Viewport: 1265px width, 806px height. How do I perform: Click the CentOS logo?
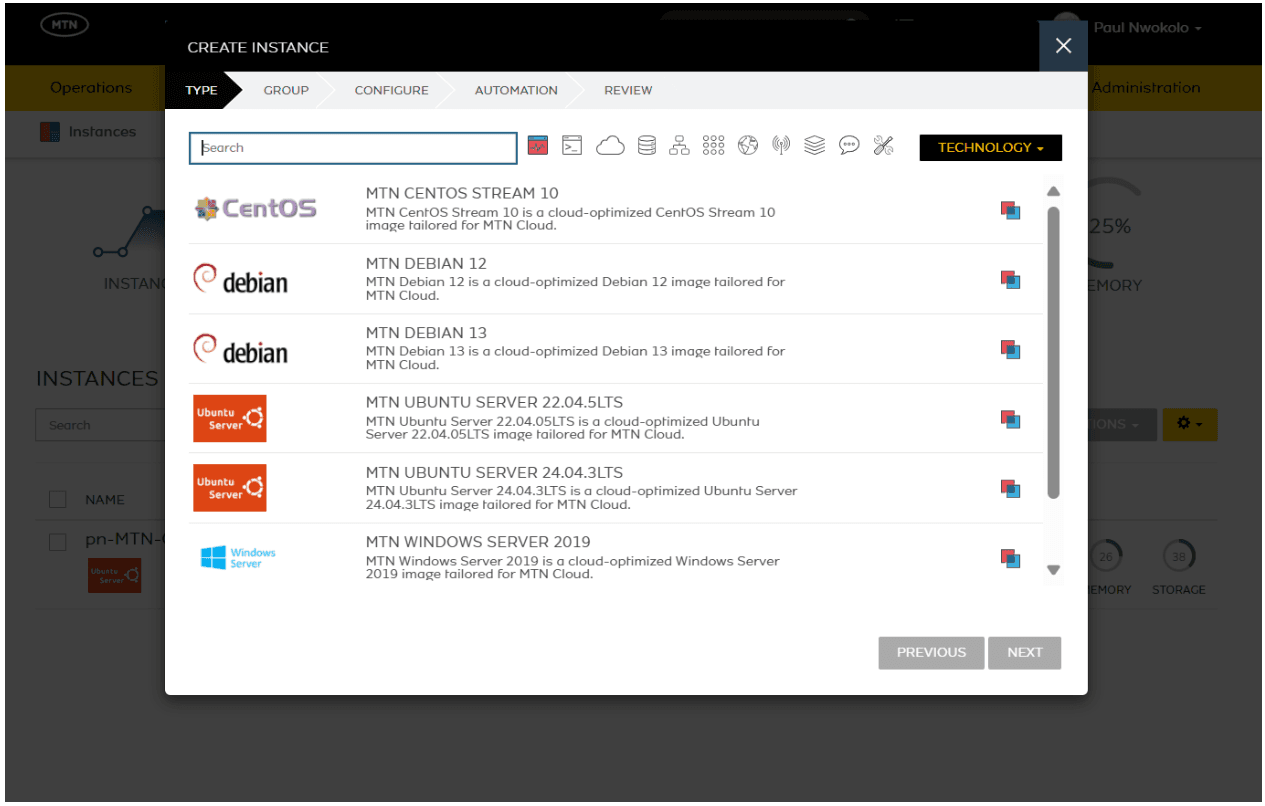255,209
